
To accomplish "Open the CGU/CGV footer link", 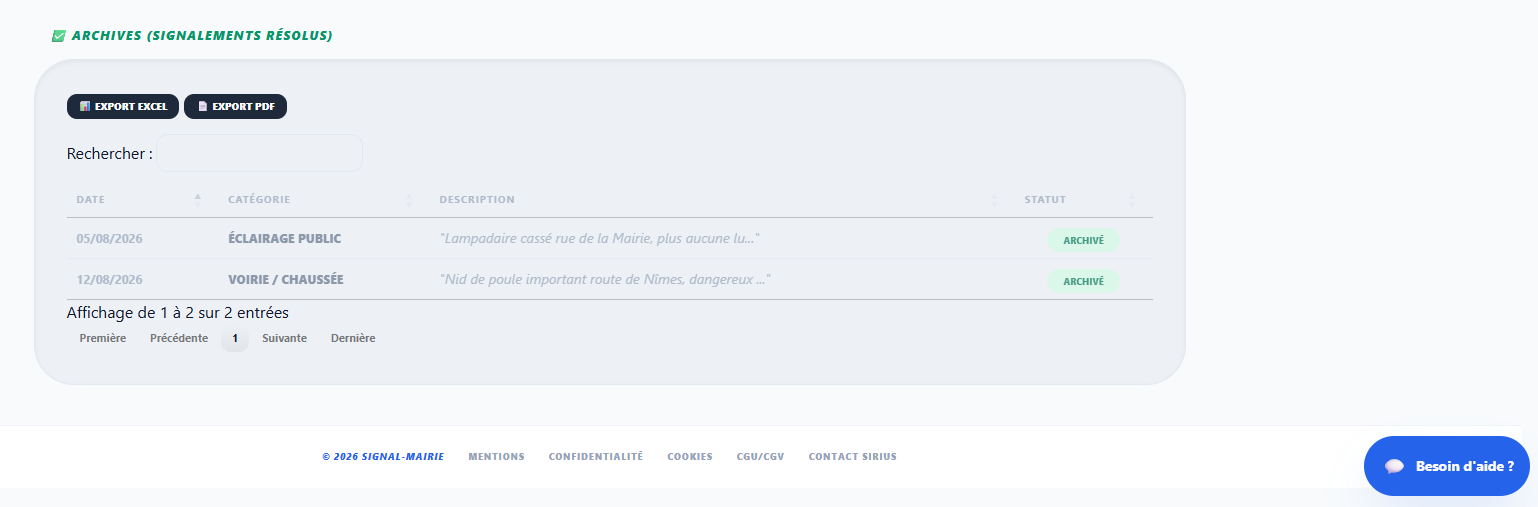I will coord(760,457).
